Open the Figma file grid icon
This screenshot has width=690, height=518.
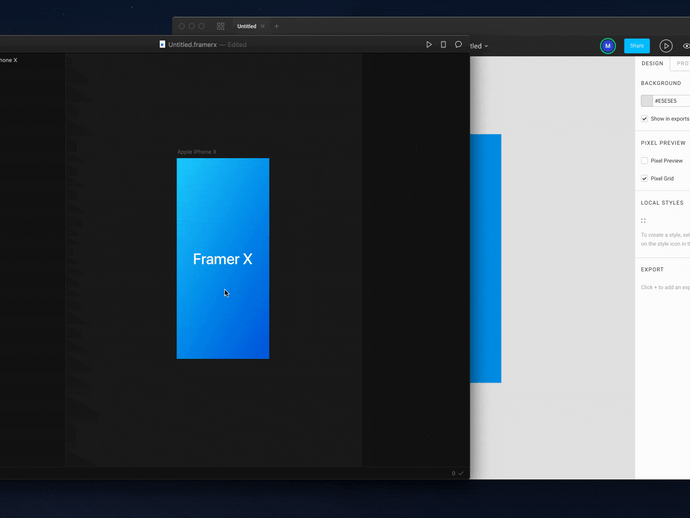point(220,26)
